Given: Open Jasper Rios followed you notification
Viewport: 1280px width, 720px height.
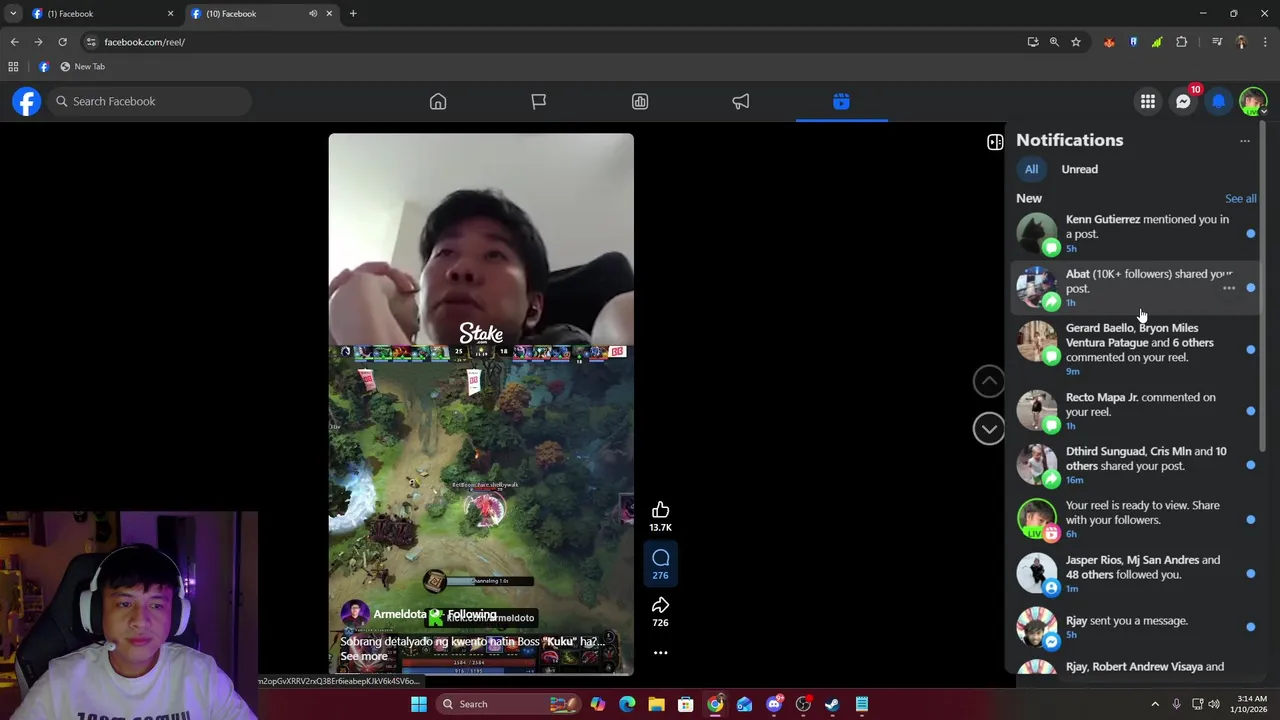Looking at the screenshot, I should pos(1137,573).
